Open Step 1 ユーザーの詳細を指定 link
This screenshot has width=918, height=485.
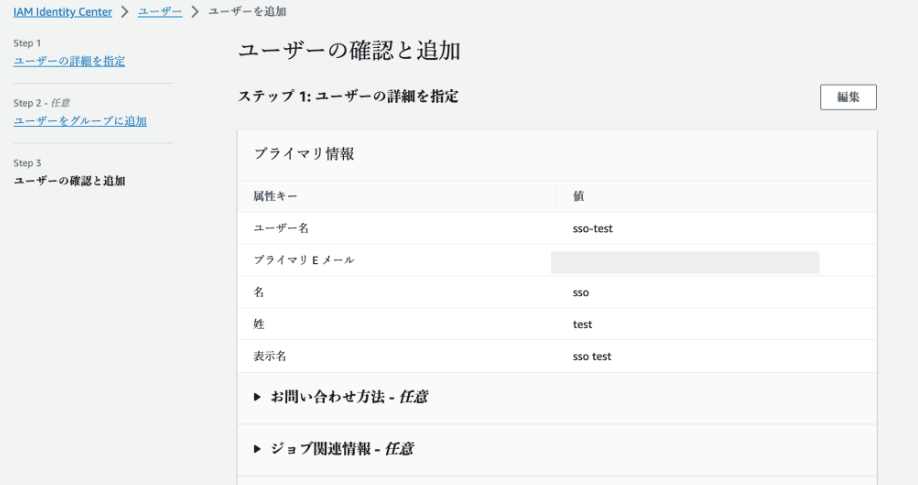click(x=69, y=62)
